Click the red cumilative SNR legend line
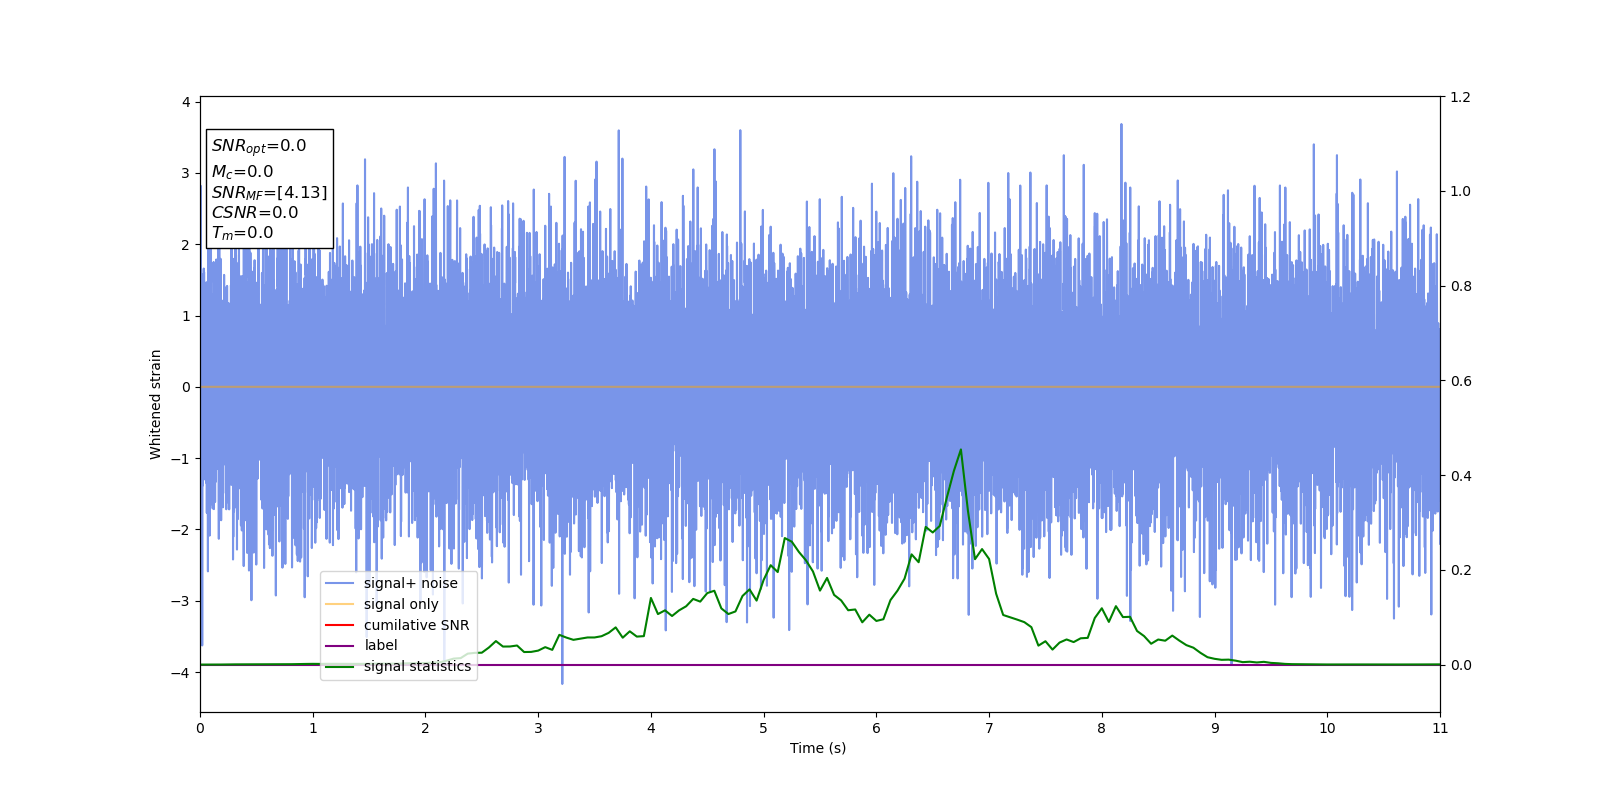1600x800 pixels. click(340, 625)
